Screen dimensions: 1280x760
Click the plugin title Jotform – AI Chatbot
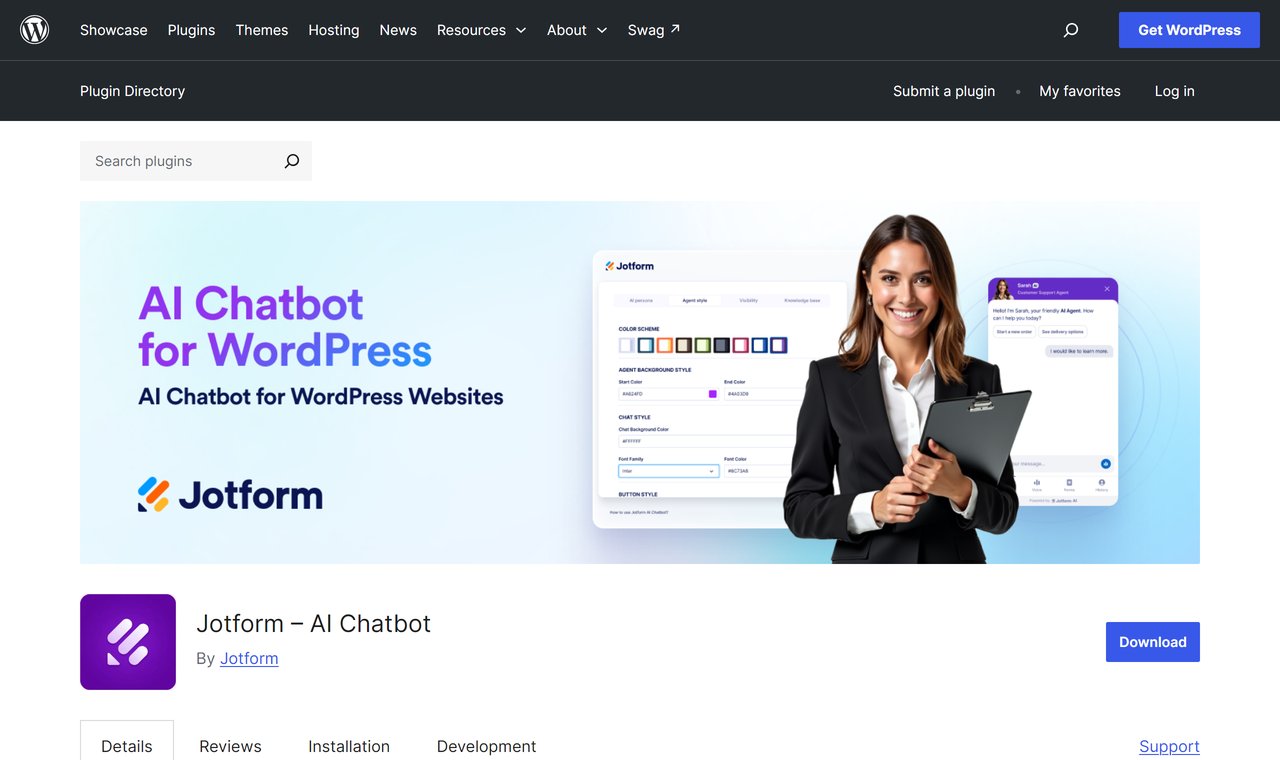click(x=314, y=623)
